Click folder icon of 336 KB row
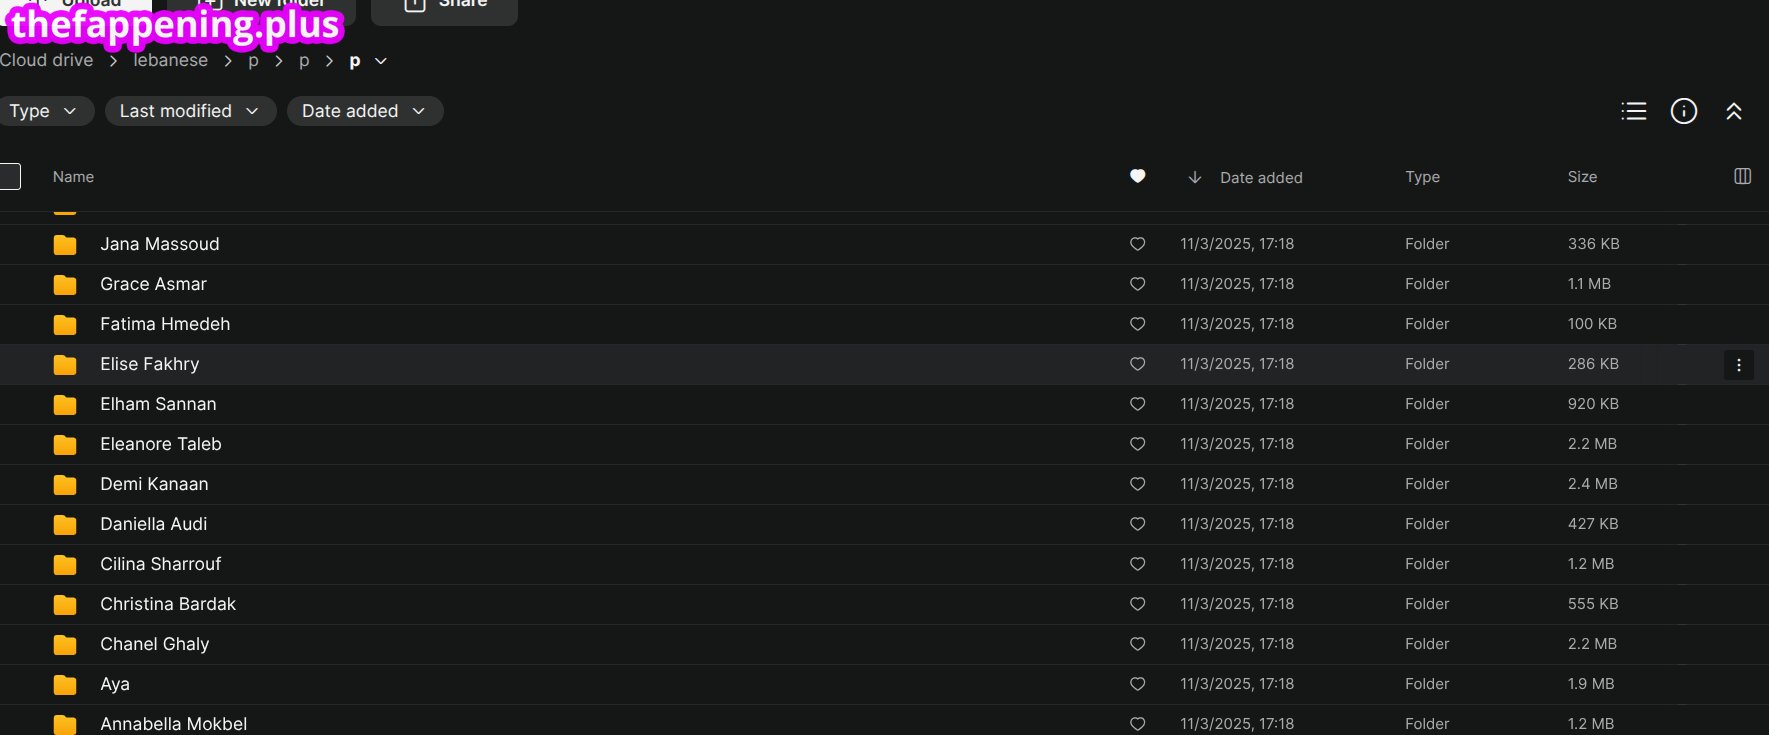 point(65,245)
